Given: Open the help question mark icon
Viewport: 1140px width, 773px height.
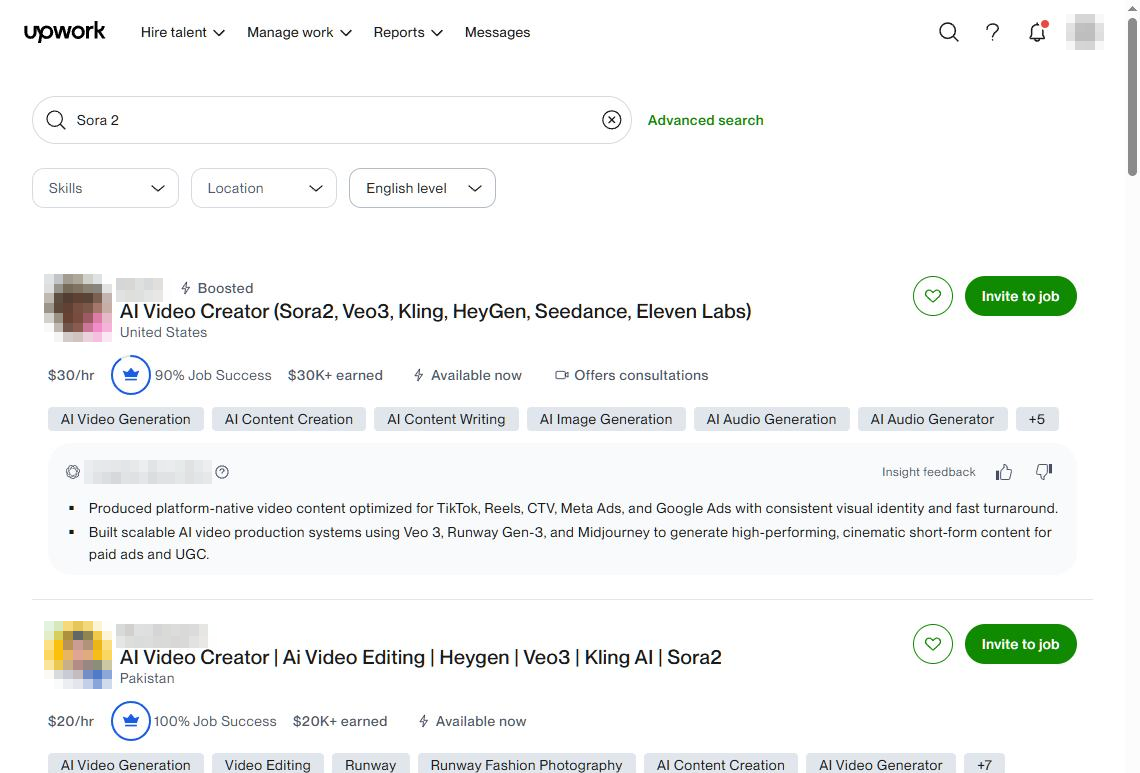Looking at the screenshot, I should pyautogui.click(x=992, y=32).
